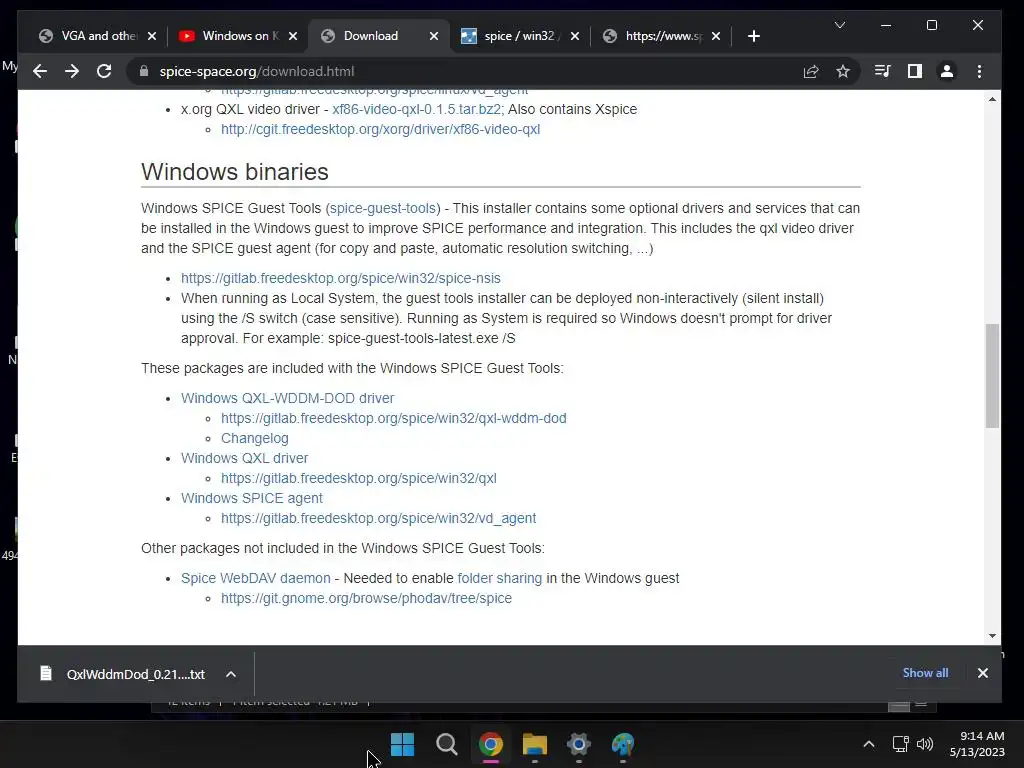Click Show all downloads
This screenshot has height=768, width=1024.
[925, 673]
